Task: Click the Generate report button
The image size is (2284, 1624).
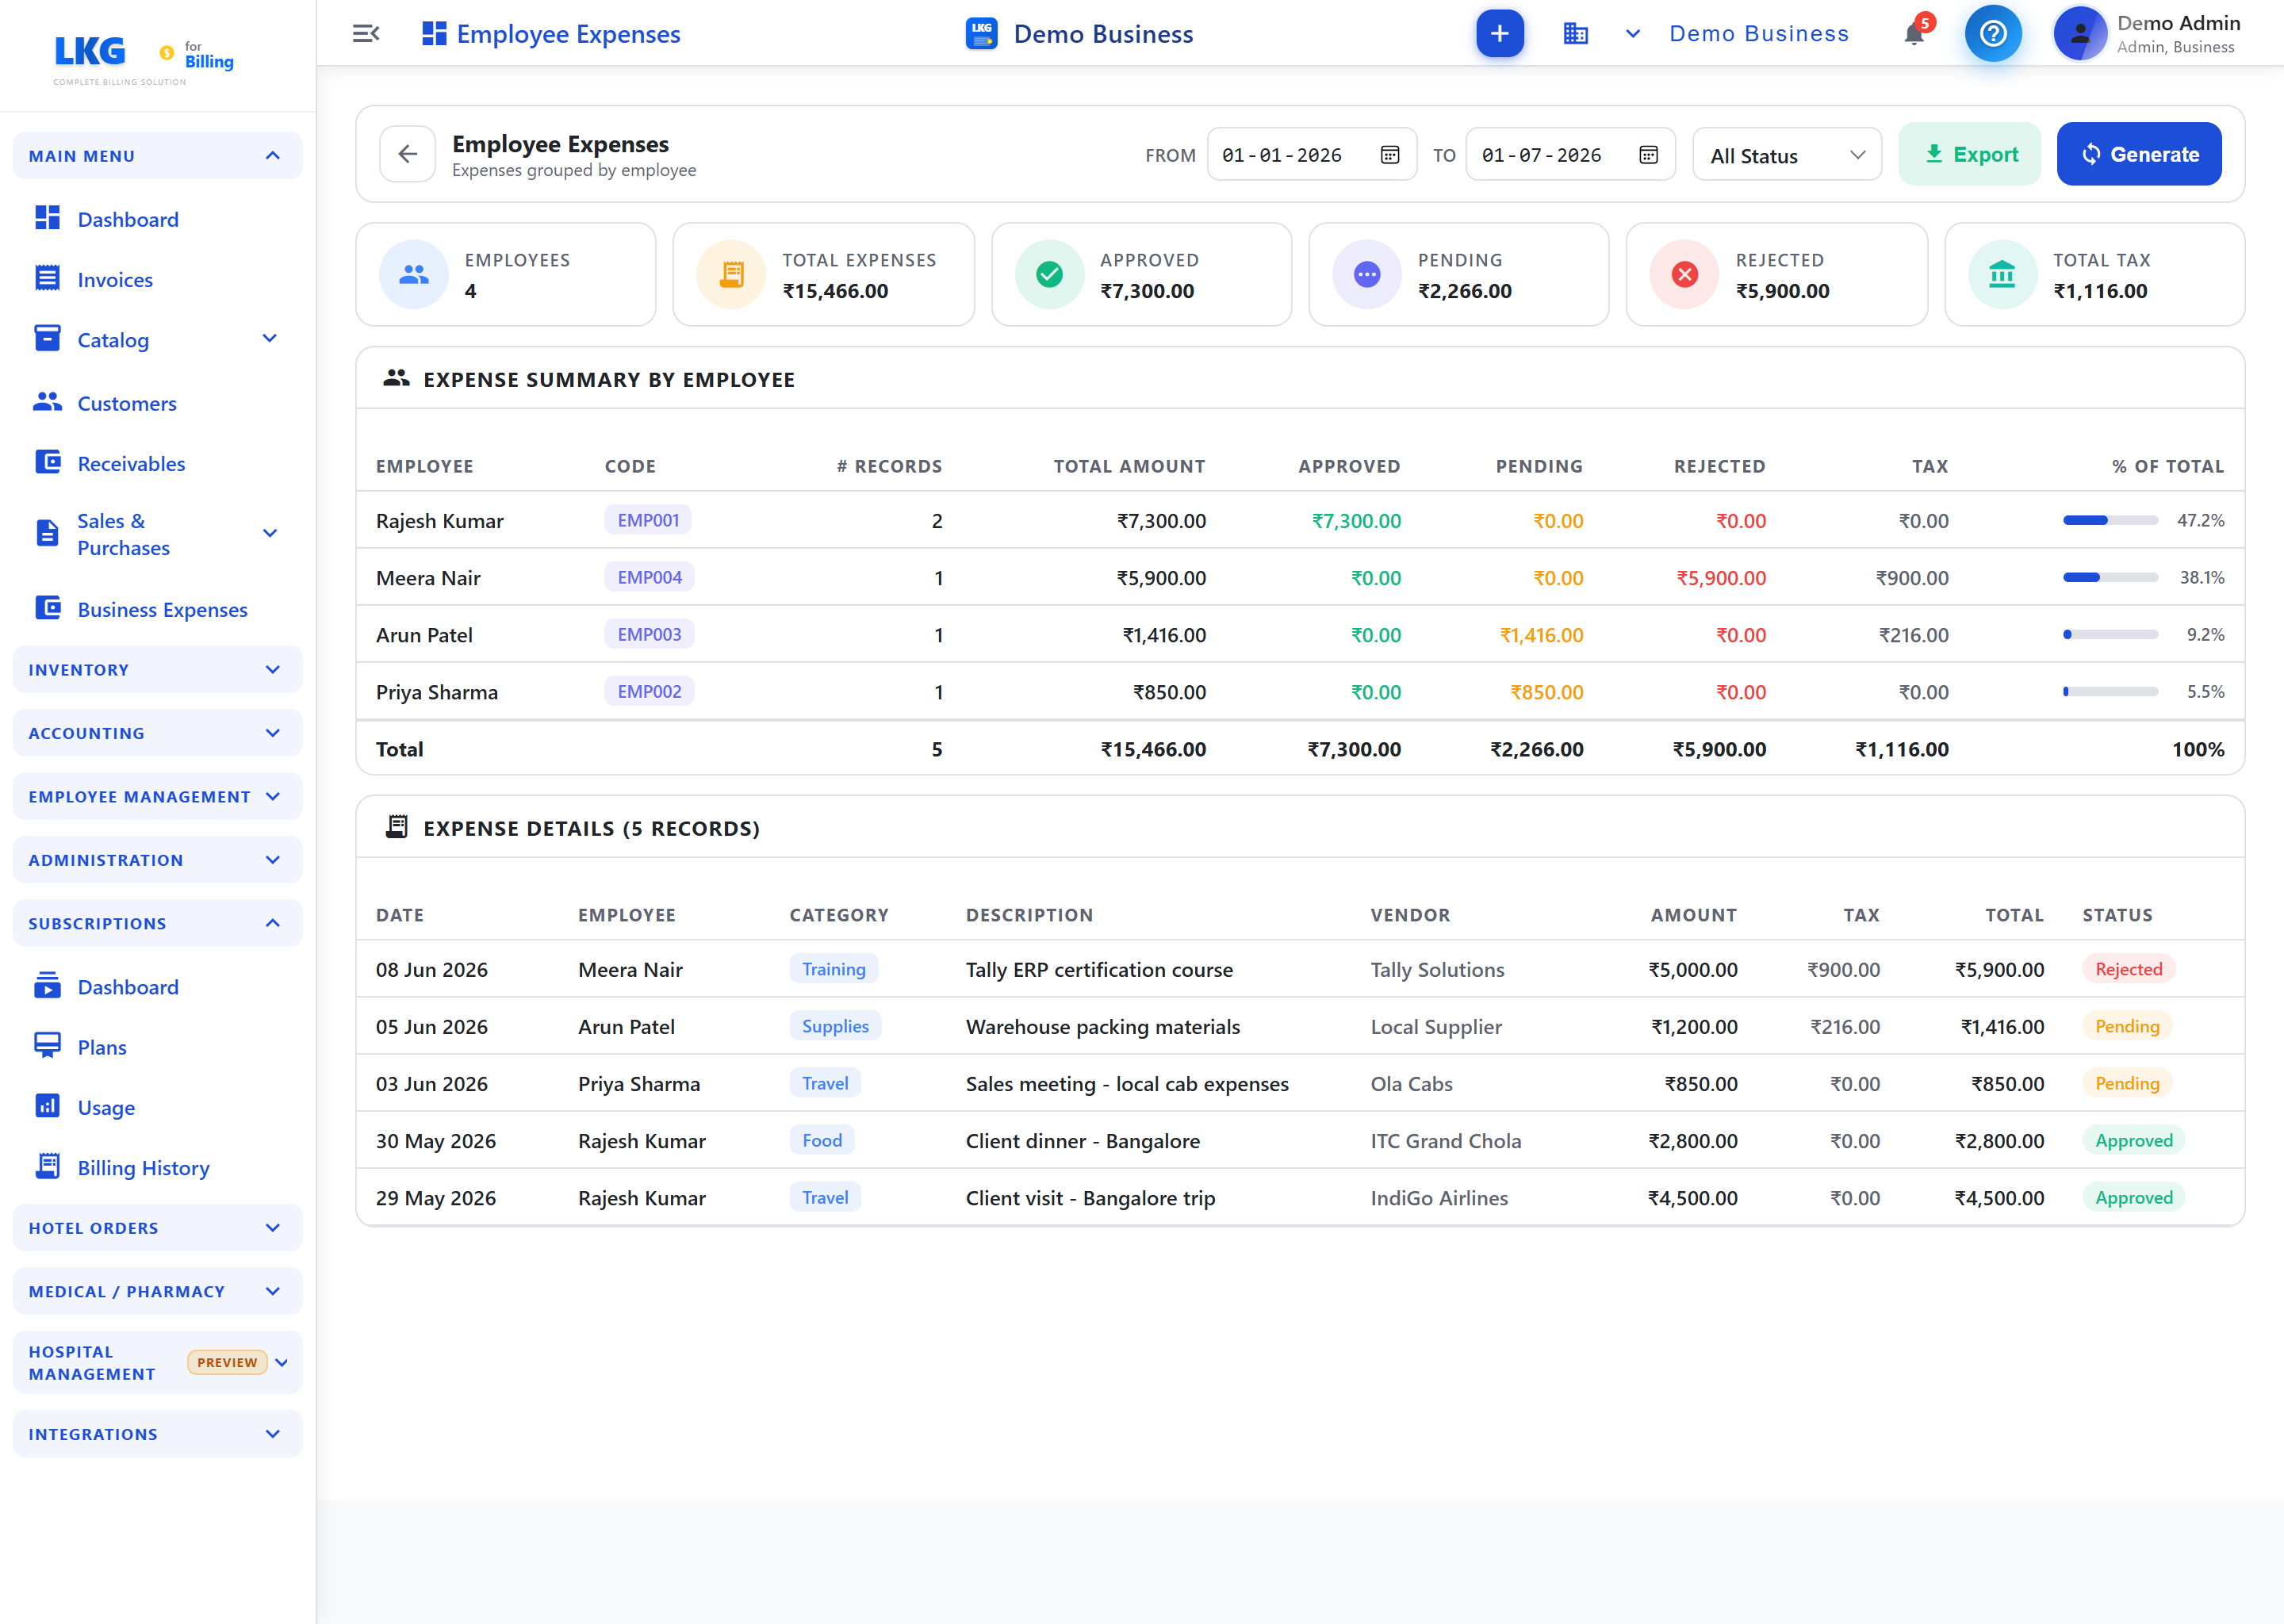Action: pos(2138,154)
